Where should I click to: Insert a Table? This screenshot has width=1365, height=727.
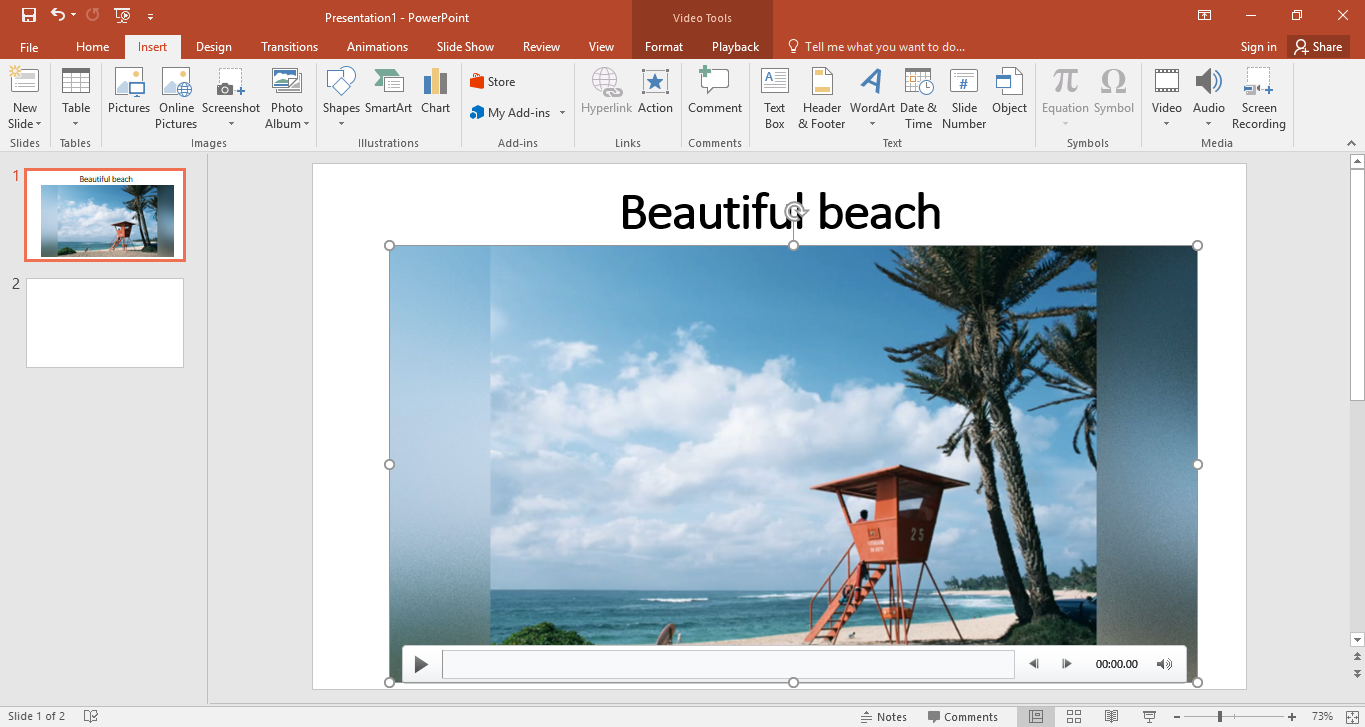[x=75, y=97]
